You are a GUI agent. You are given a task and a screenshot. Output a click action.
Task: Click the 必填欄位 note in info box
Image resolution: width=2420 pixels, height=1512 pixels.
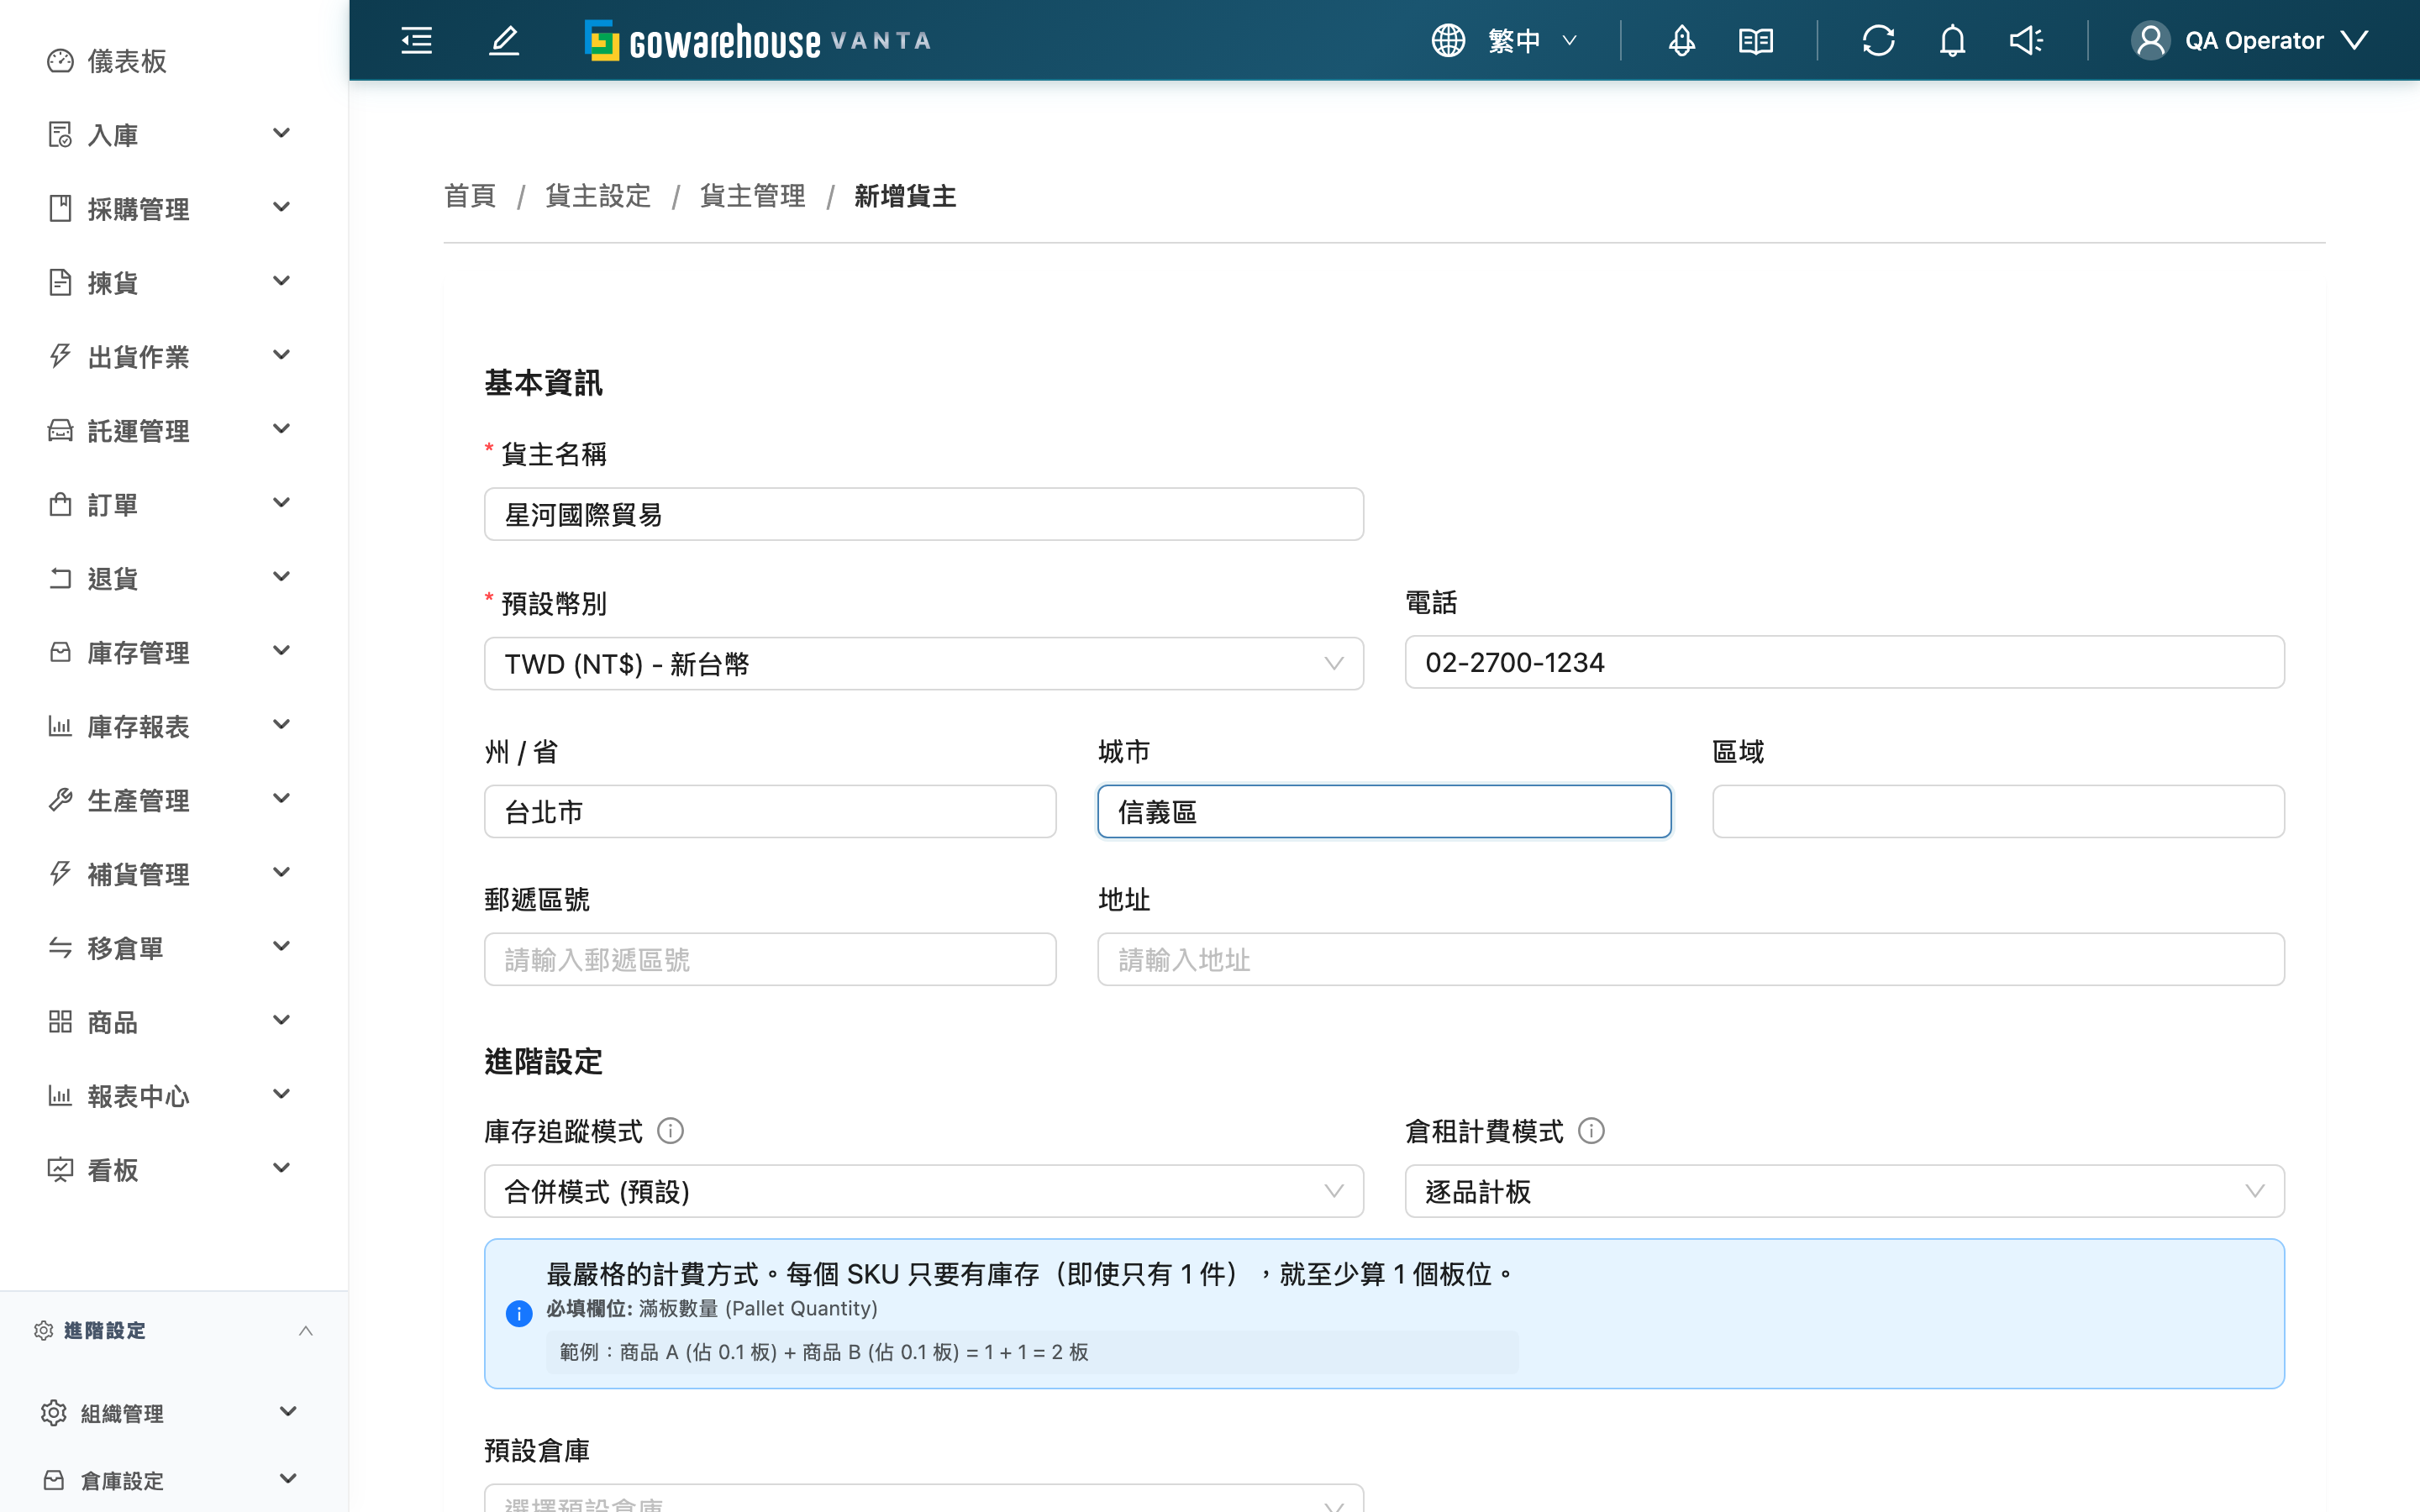712,1308
